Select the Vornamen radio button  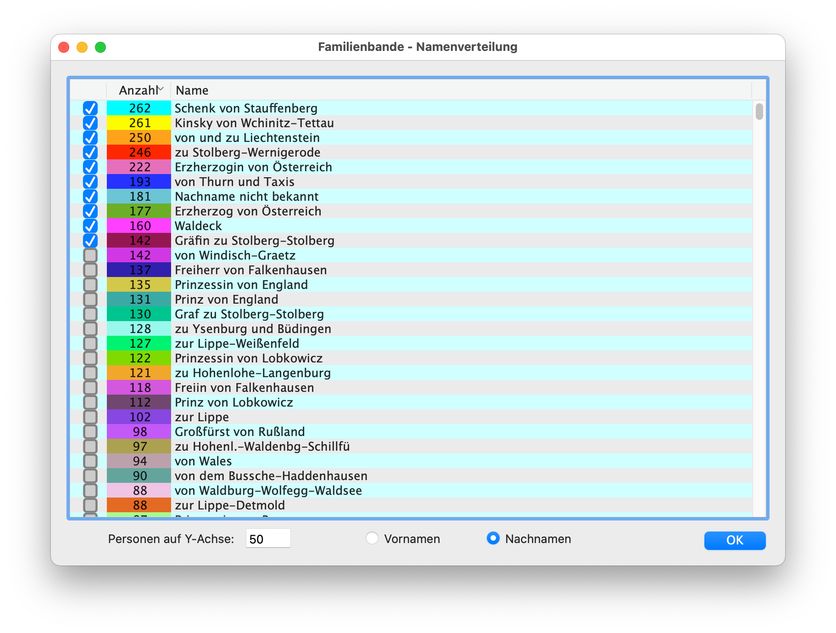click(373, 539)
